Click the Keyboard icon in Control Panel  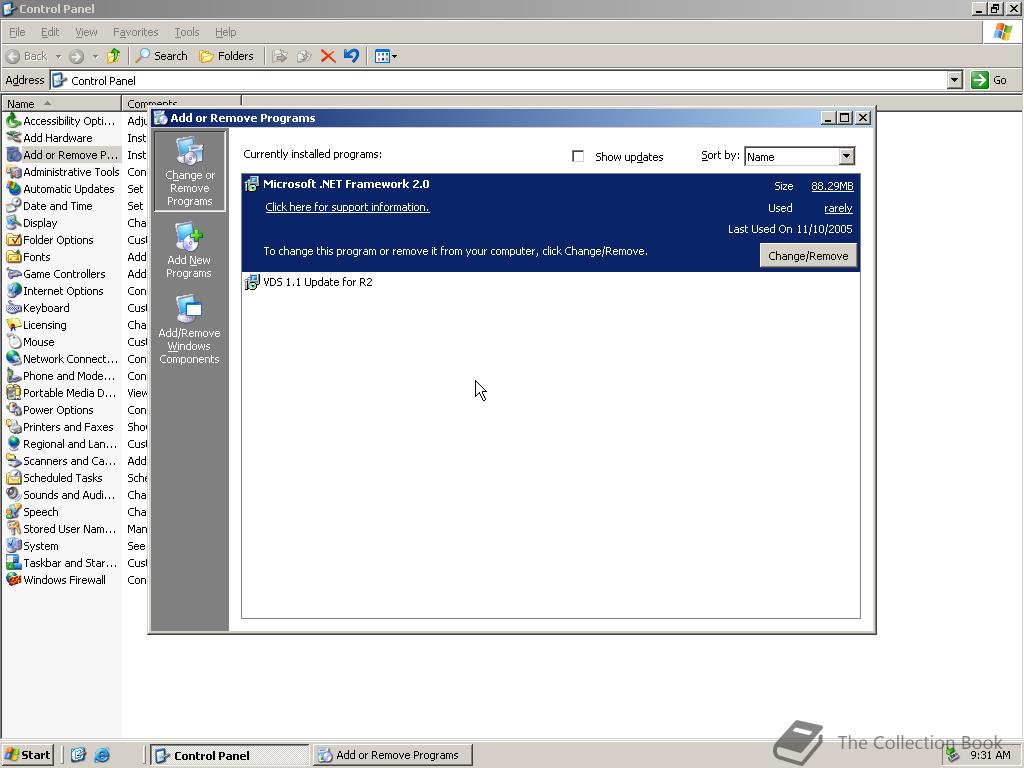pyautogui.click(x=13, y=307)
